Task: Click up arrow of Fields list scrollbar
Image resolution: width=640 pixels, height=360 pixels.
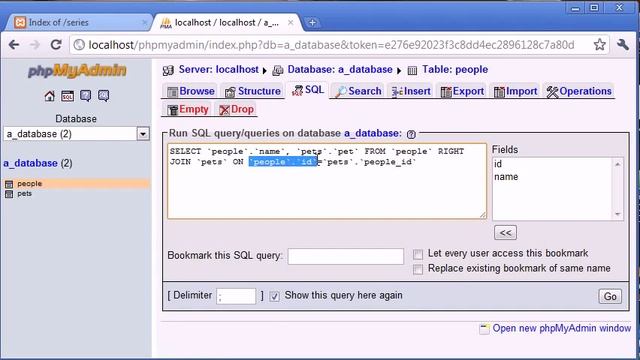Action: 618,164
